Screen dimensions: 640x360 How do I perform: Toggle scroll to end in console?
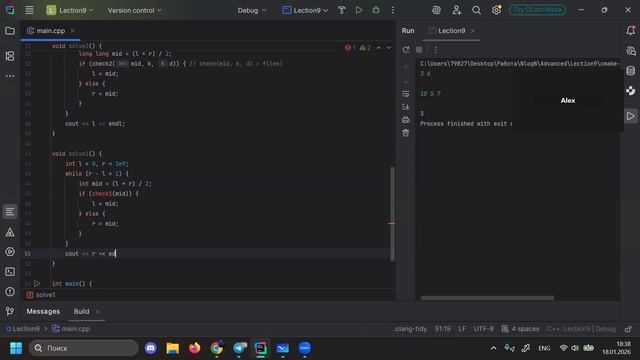405,107
